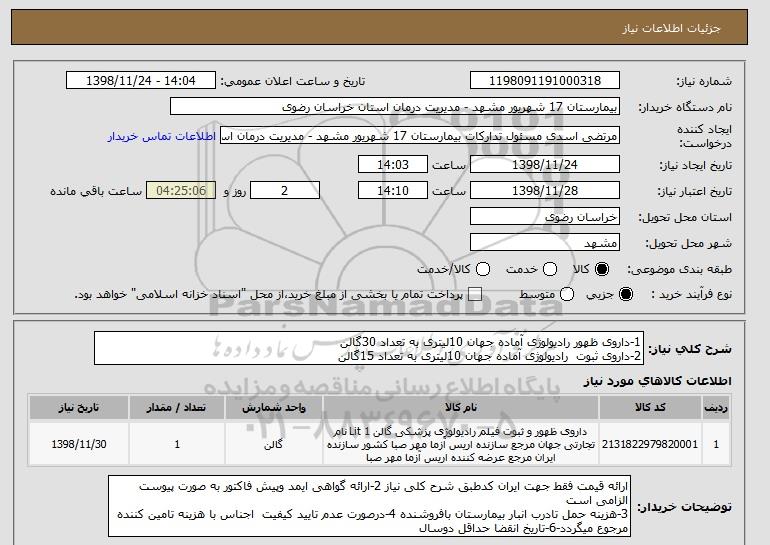Click the validity time field 14:10

393,191
